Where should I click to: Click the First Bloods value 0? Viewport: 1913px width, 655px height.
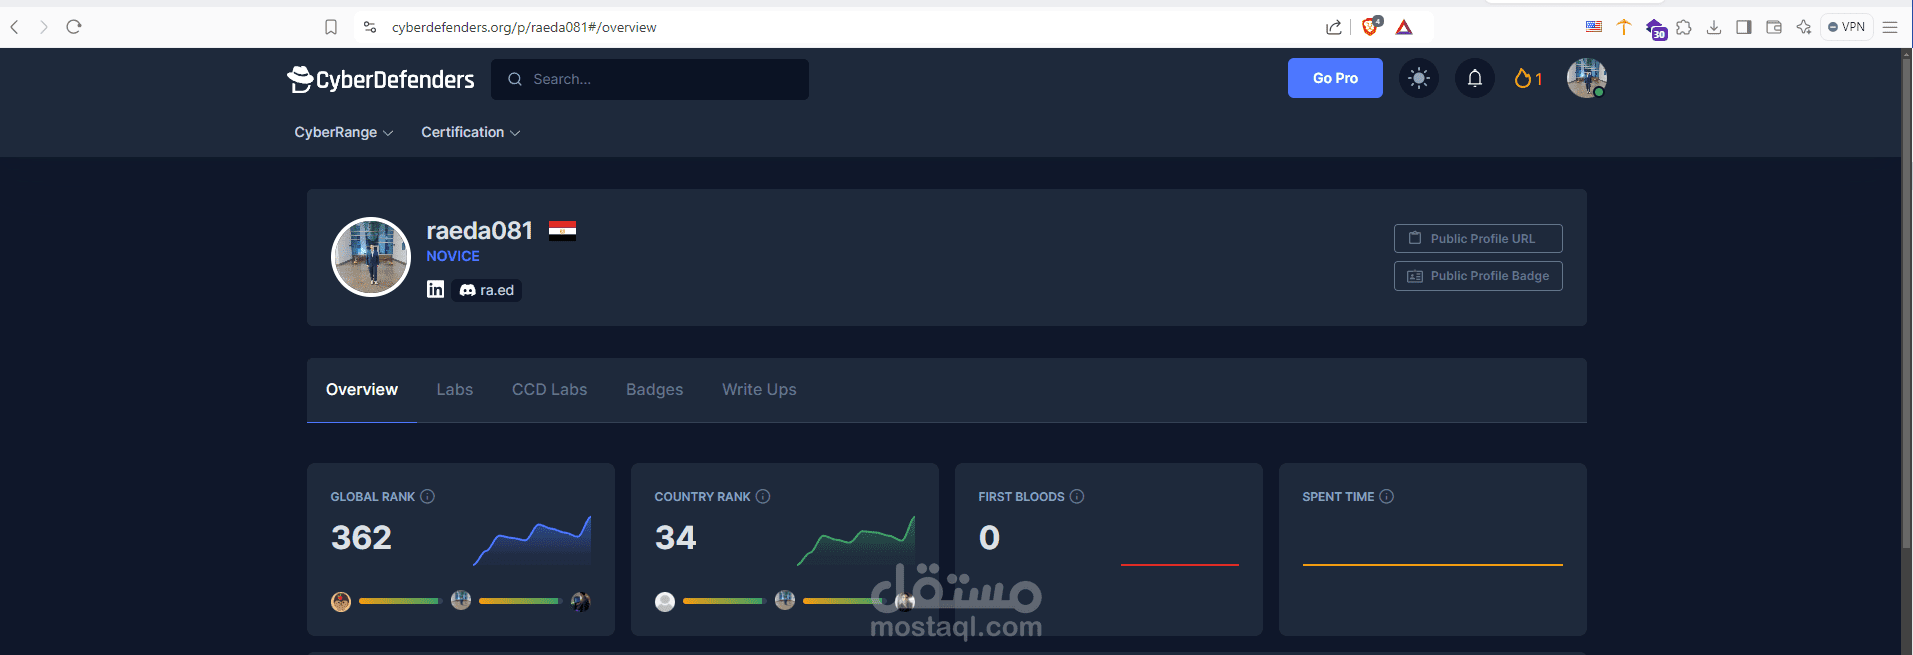[x=989, y=538]
